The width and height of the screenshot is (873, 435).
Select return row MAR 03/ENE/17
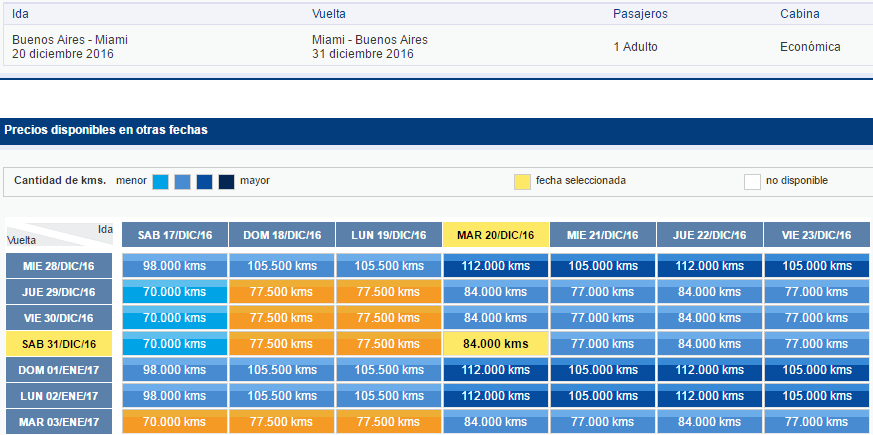[59, 422]
